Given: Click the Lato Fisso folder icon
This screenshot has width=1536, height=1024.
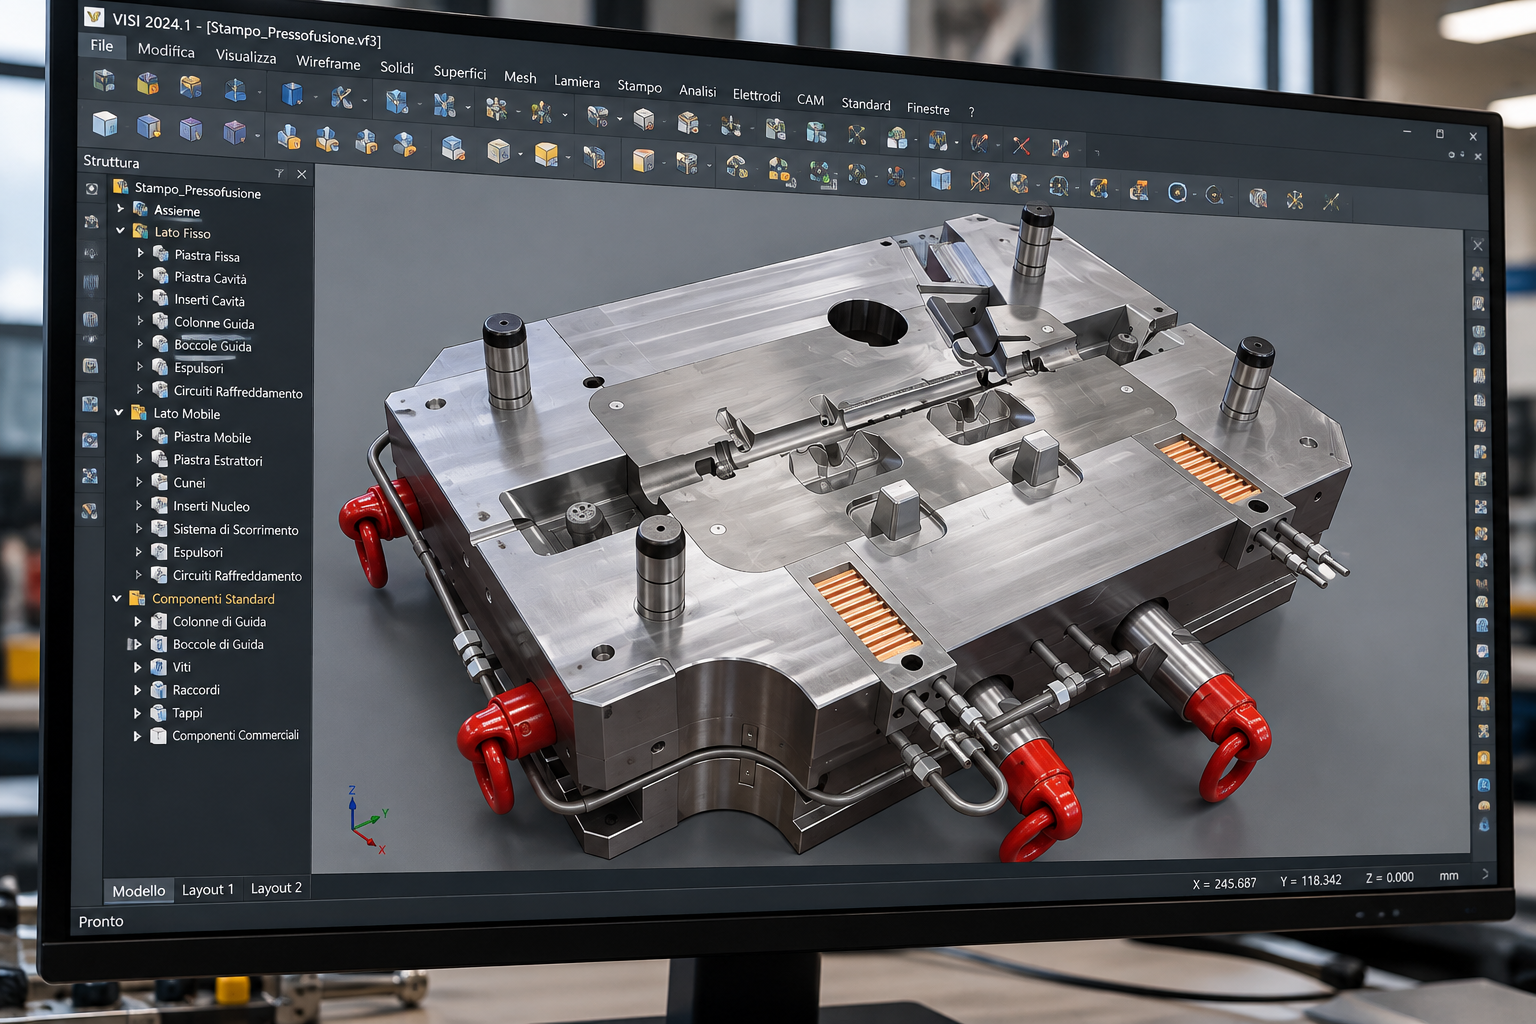Looking at the screenshot, I should click(x=140, y=231).
